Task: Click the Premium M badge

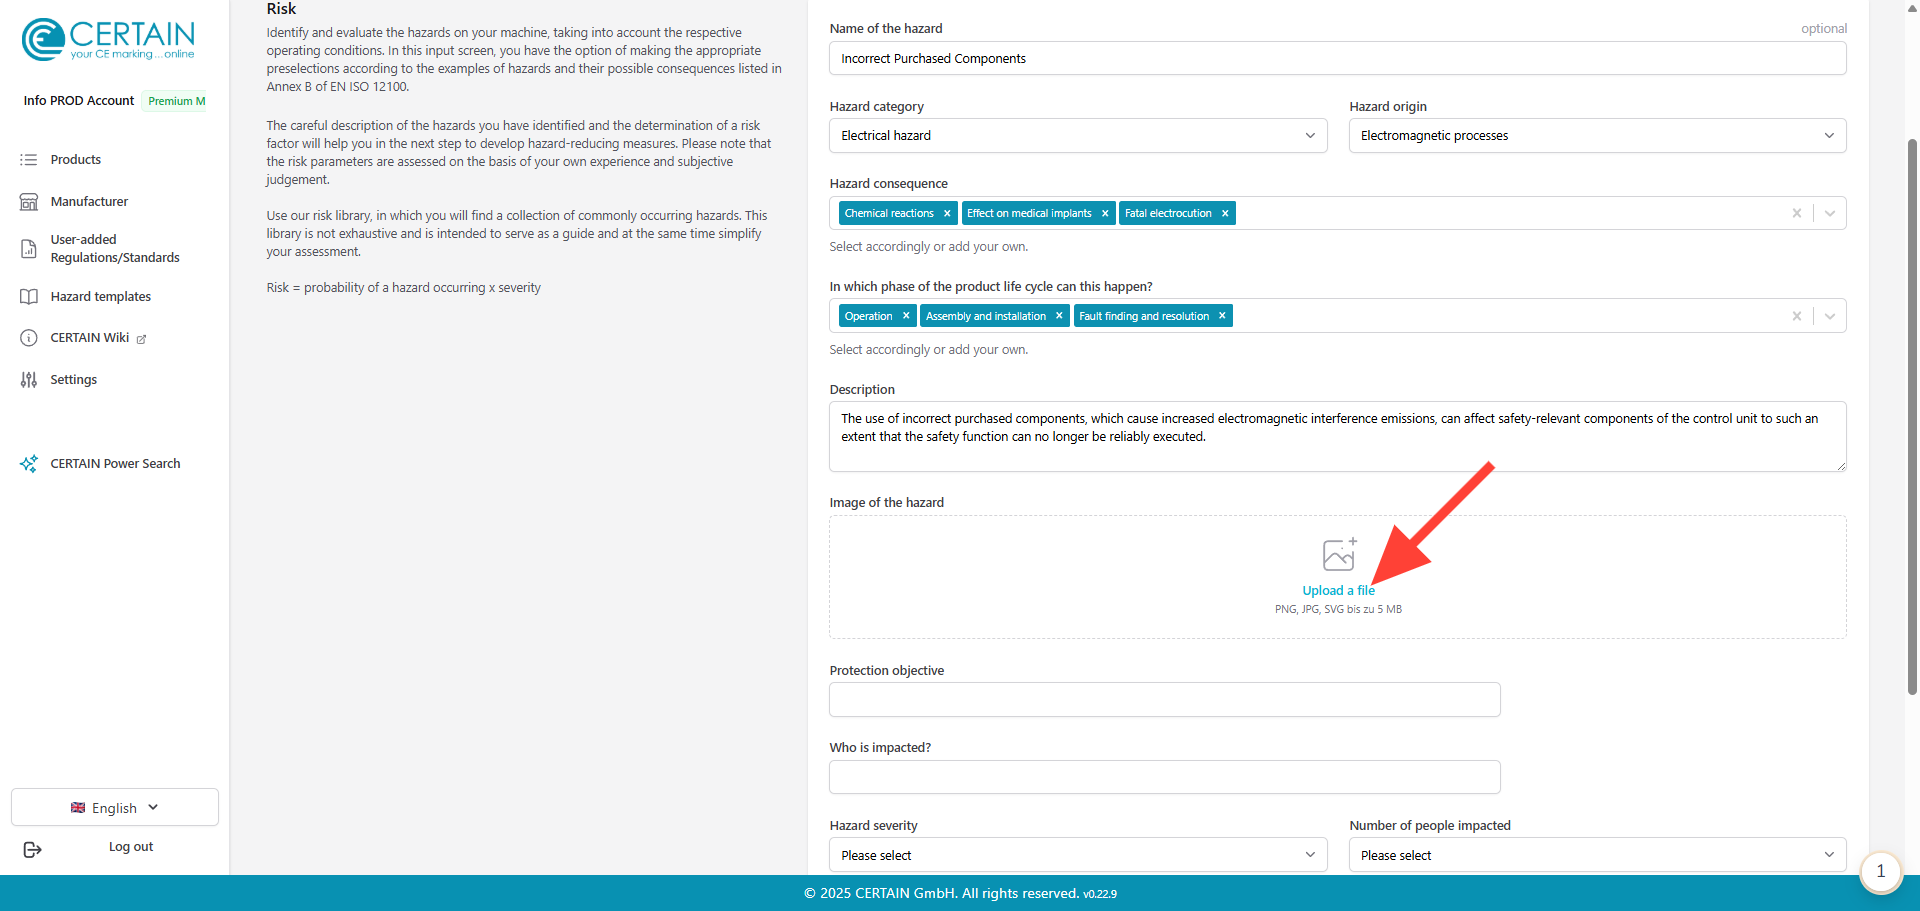Action: coord(177,101)
